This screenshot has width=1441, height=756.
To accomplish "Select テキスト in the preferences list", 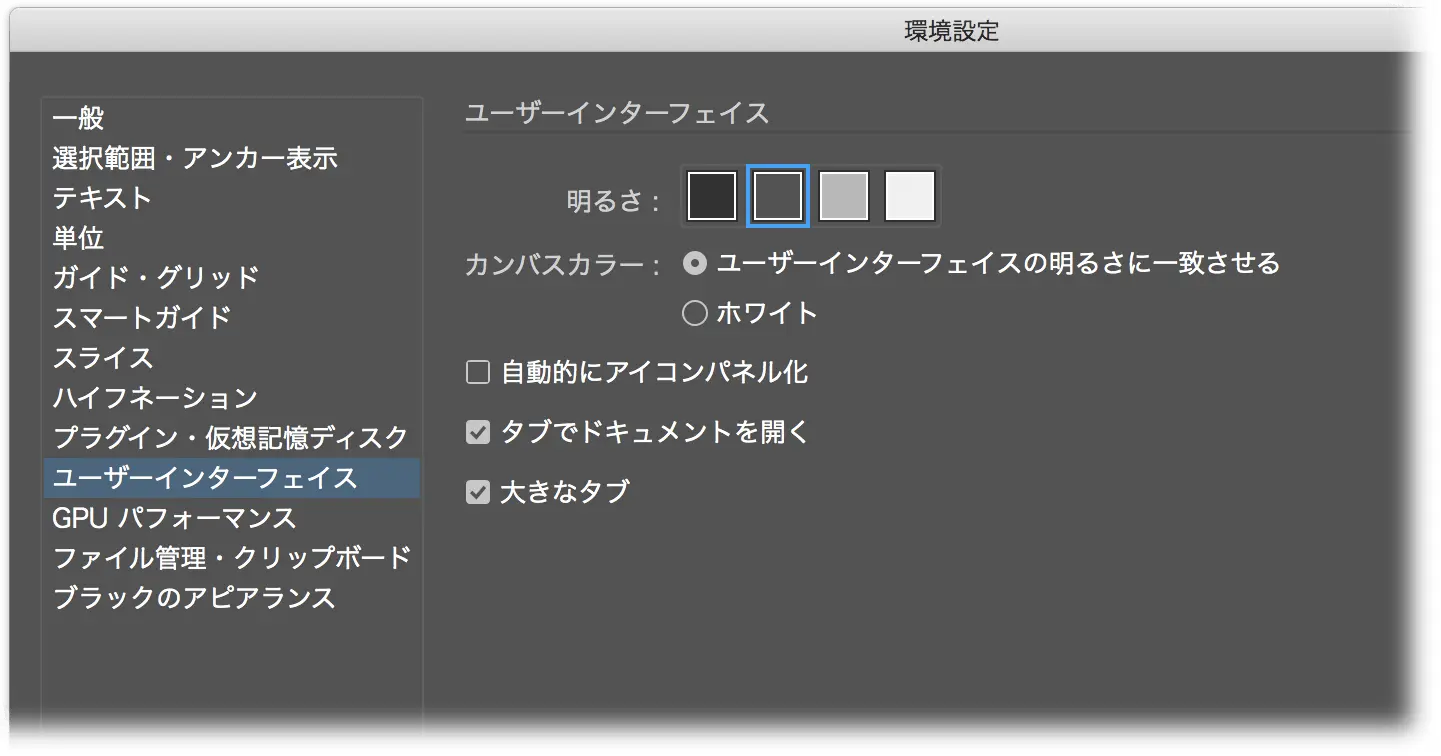I will (x=103, y=198).
